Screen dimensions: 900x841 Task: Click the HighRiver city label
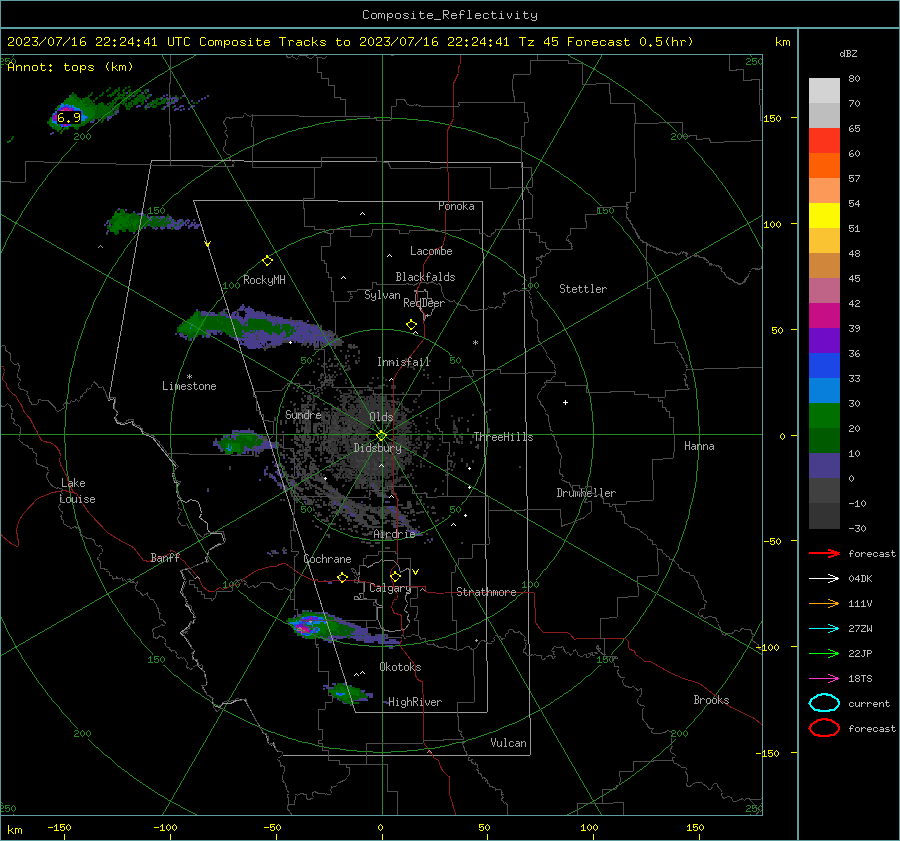[415, 702]
